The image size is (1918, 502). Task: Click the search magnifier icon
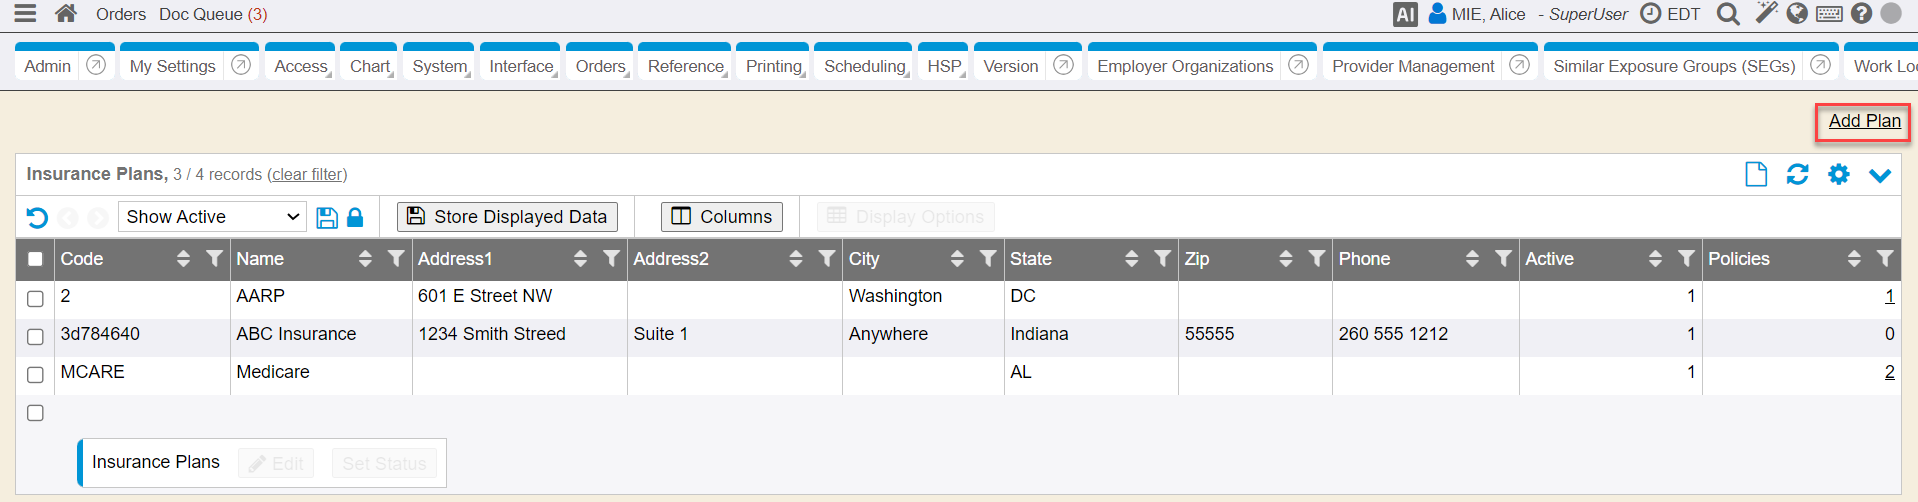pyautogui.click(x=1727, y=14)
